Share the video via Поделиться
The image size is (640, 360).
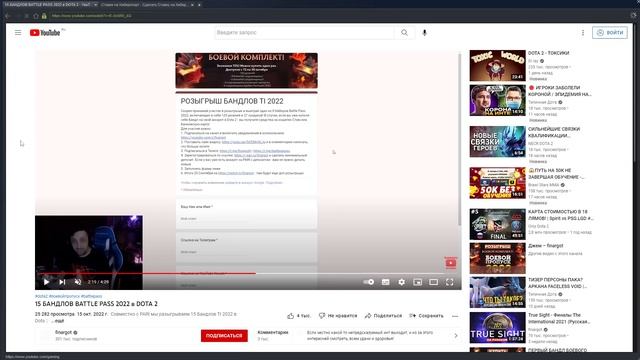383,316
